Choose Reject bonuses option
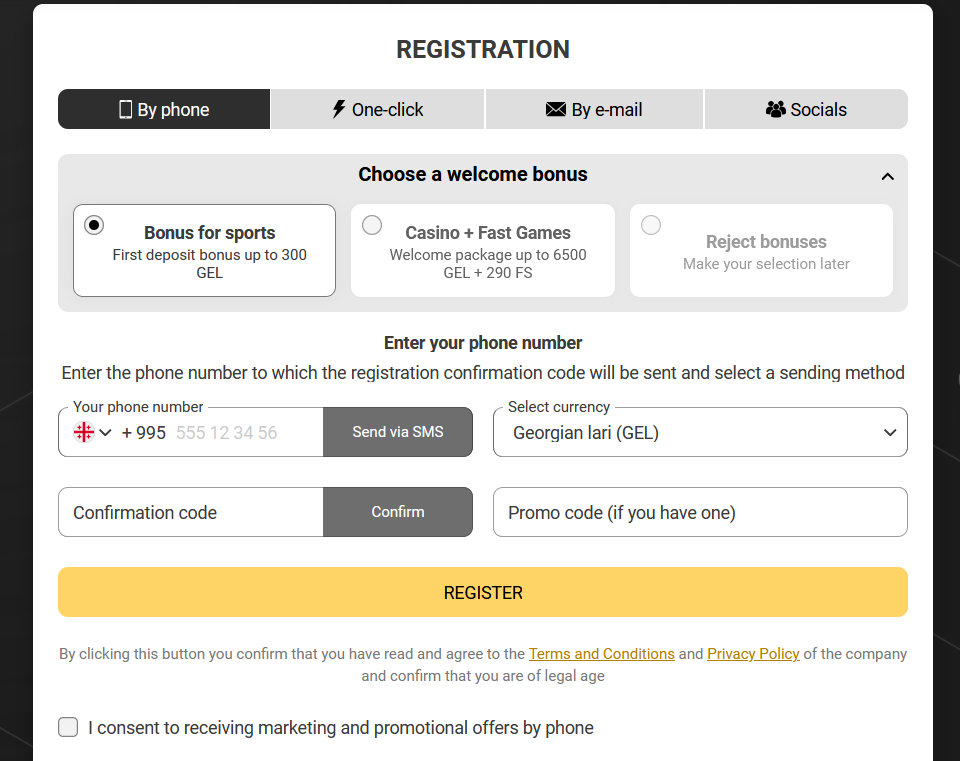Image resolution: width=960 pixels, height=761 pixels. [651, 225]
